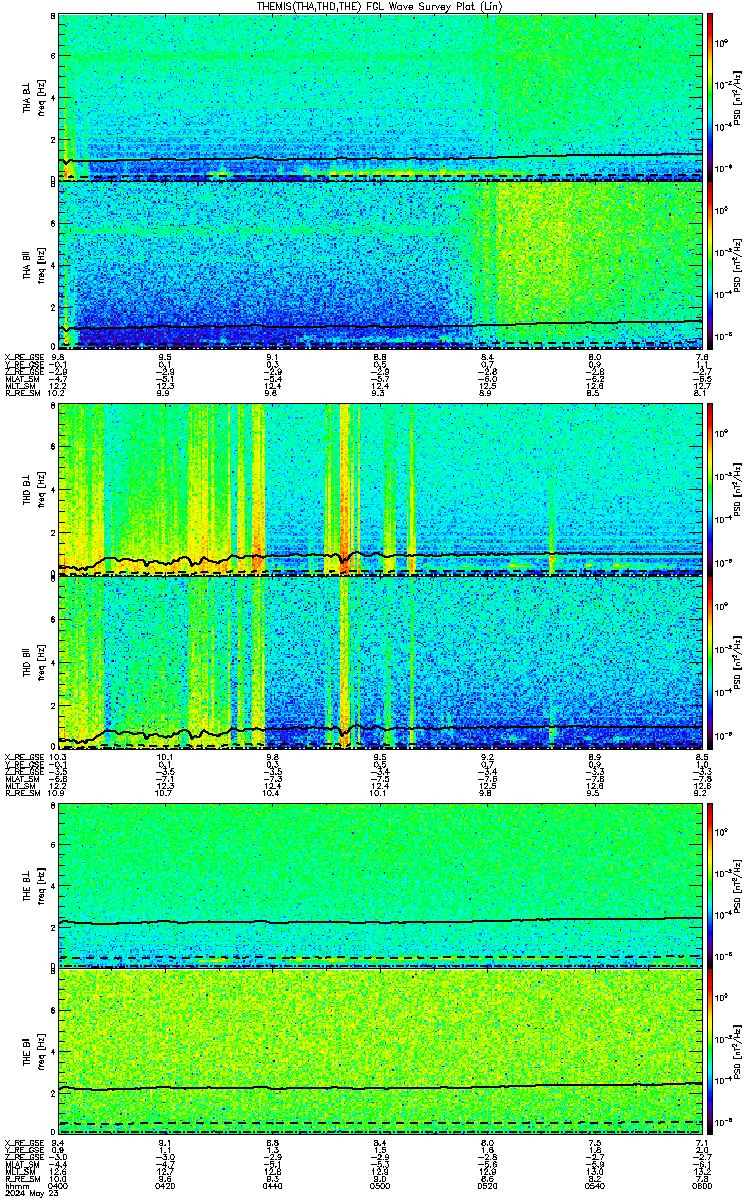This screenshot has width=750, height=1200.
Task: Click the 'THE B∥ freq [Hz]' axis label
Action: 33,1053
